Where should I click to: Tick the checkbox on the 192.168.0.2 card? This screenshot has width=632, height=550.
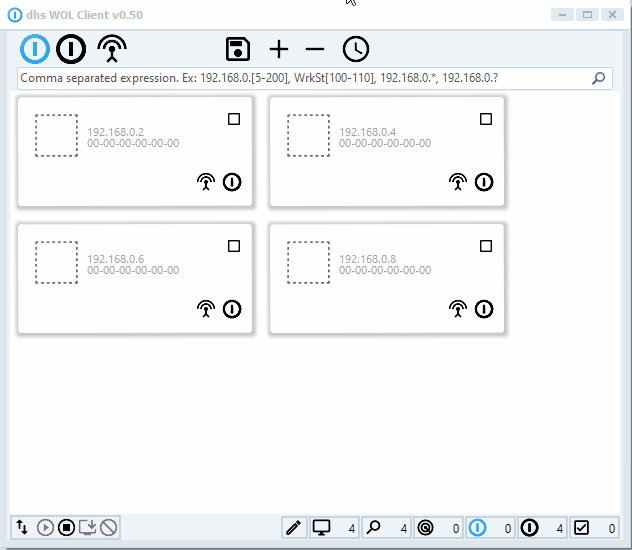pos(234,119)
